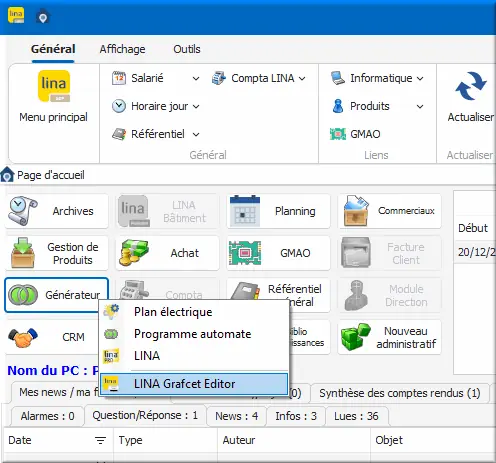Viewport: 496px width, 463px height.
Task: Click GMAO link in Liens group
Action: click(355, 134)
